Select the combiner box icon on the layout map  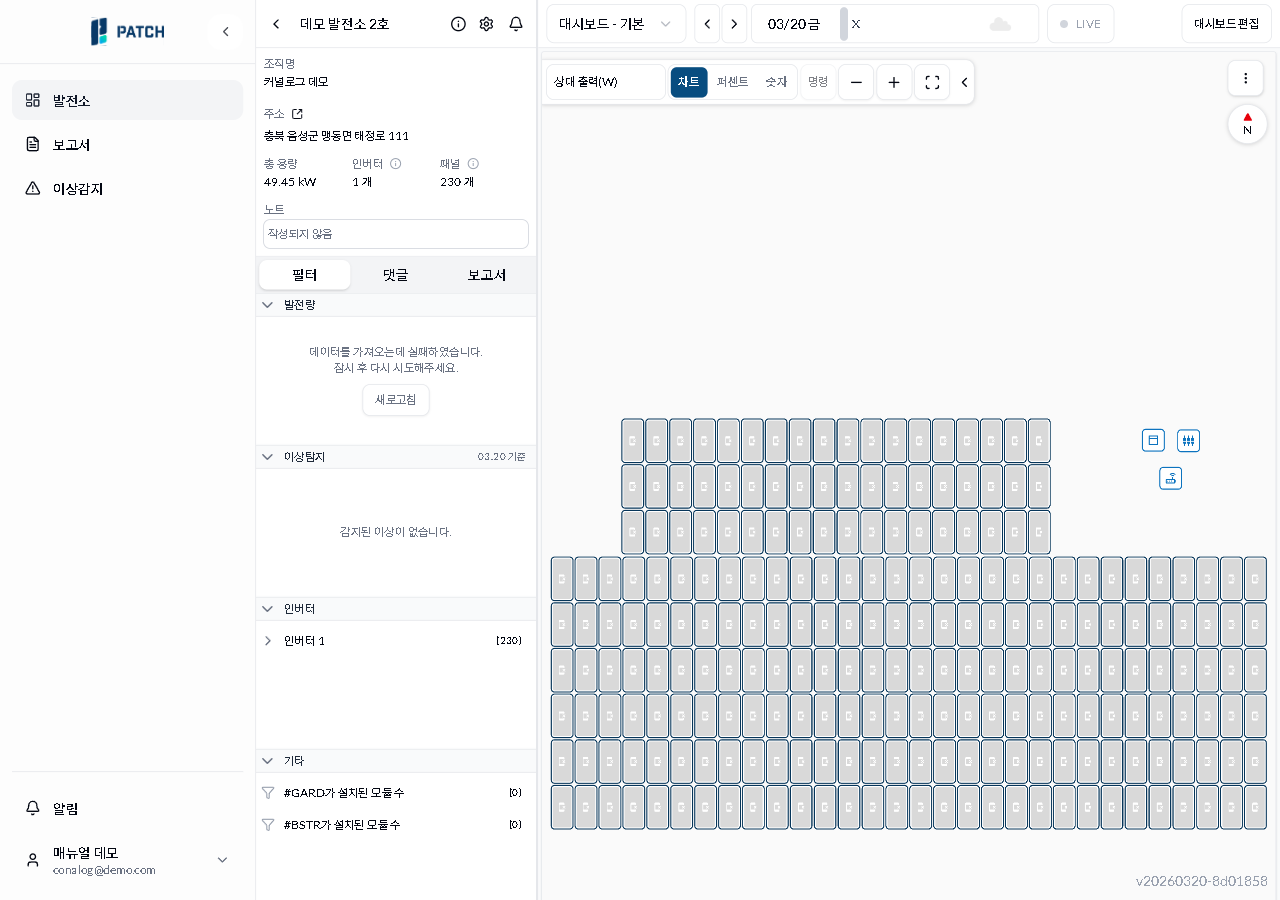pyautogui.click(x=1153, y=440)
